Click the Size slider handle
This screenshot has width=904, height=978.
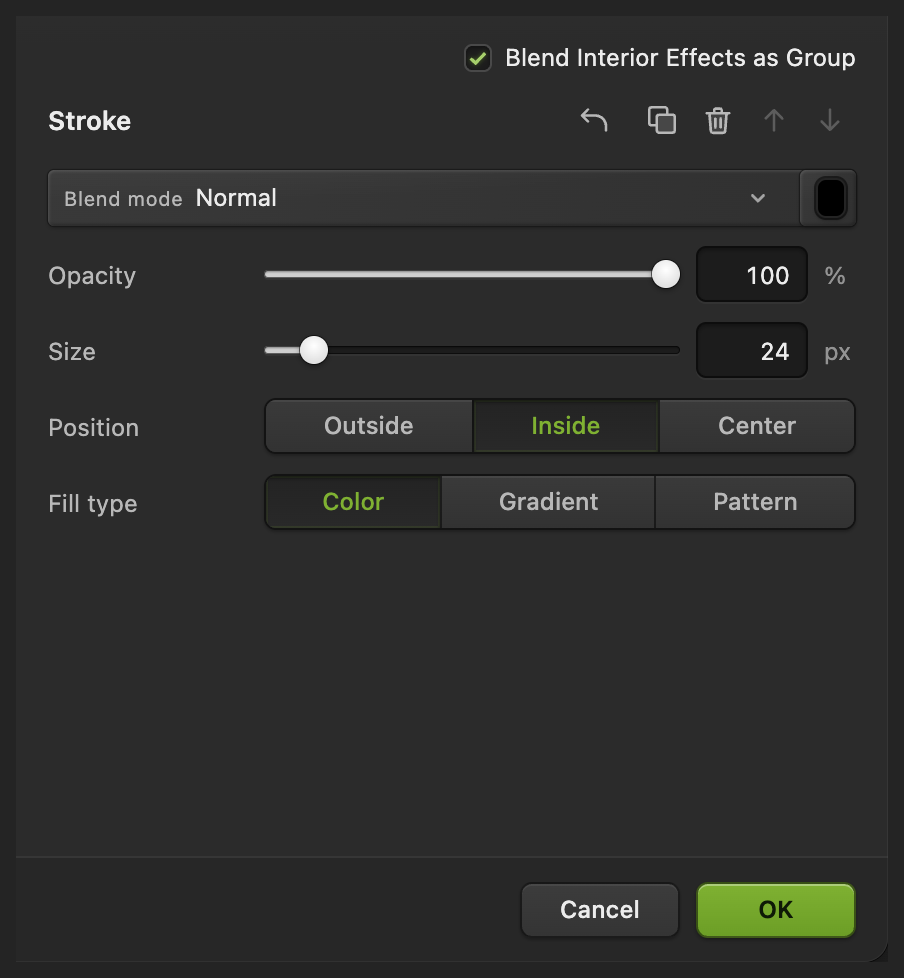[314, 351]
